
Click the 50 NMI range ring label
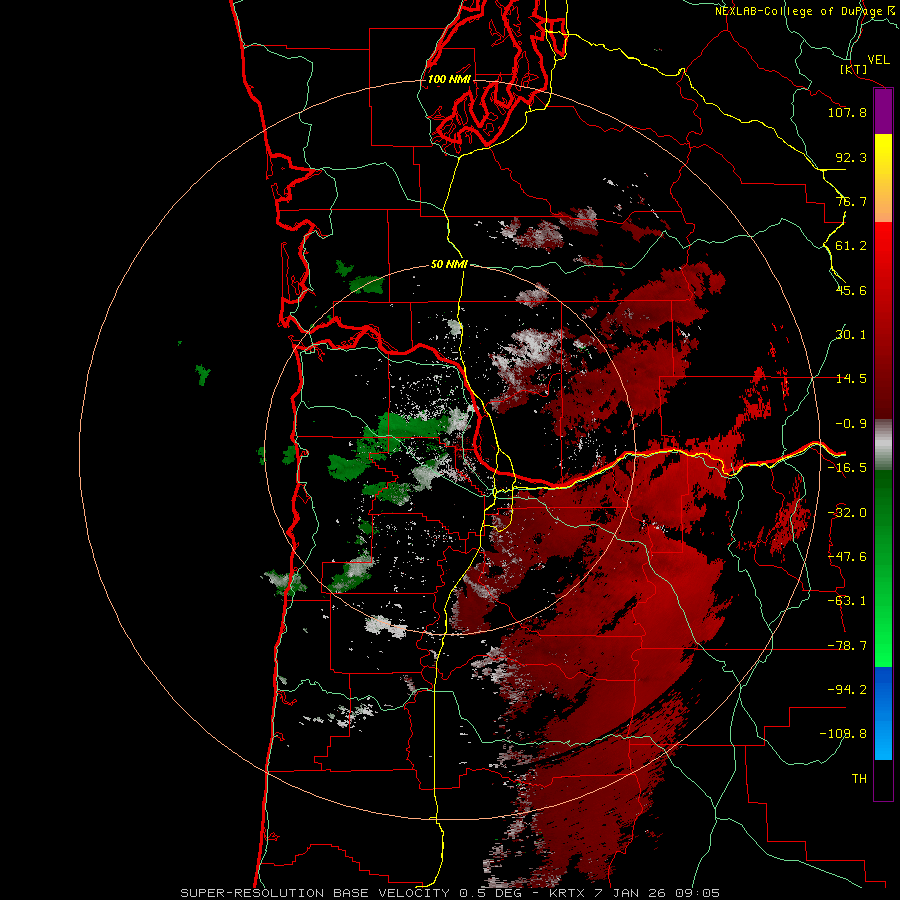click(x=449, y=264)
